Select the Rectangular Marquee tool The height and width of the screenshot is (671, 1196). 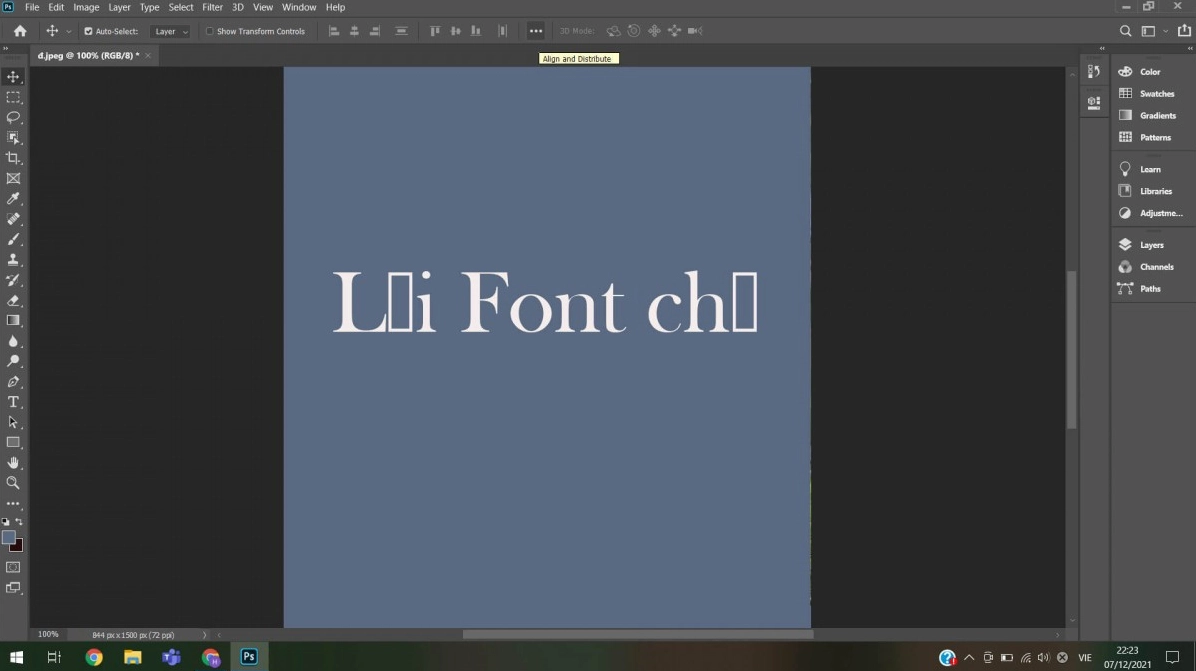click(x=13, y=98)
